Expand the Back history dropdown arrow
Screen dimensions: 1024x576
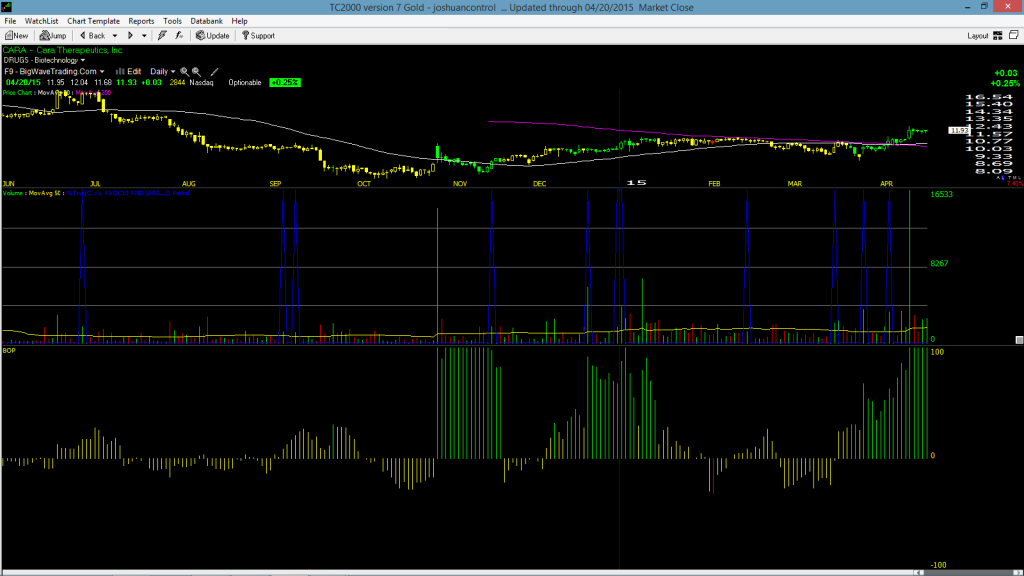point(115,36)
